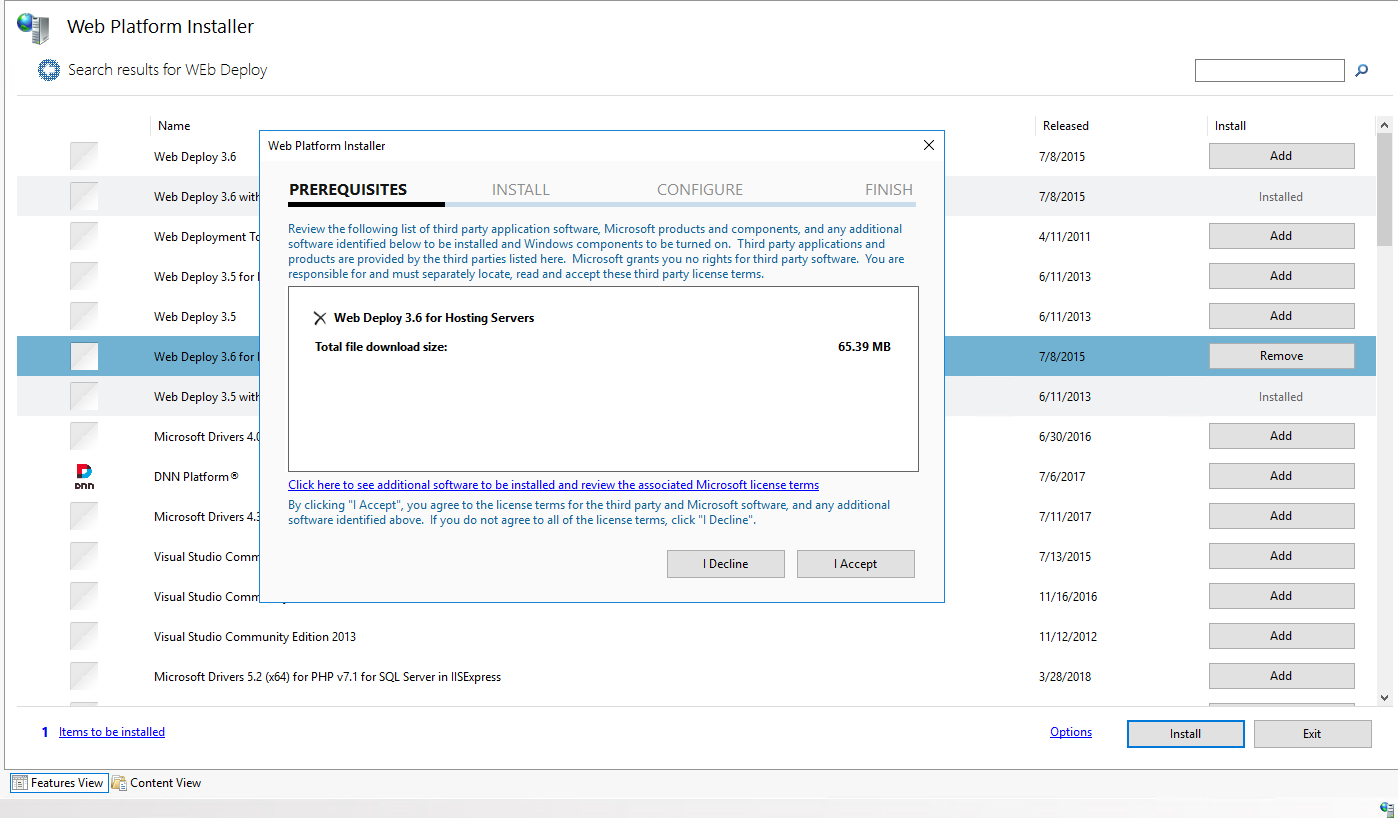Click the Web Deploy 3.5 row name
Screen dimensions: 1398x818
point(195,317)
